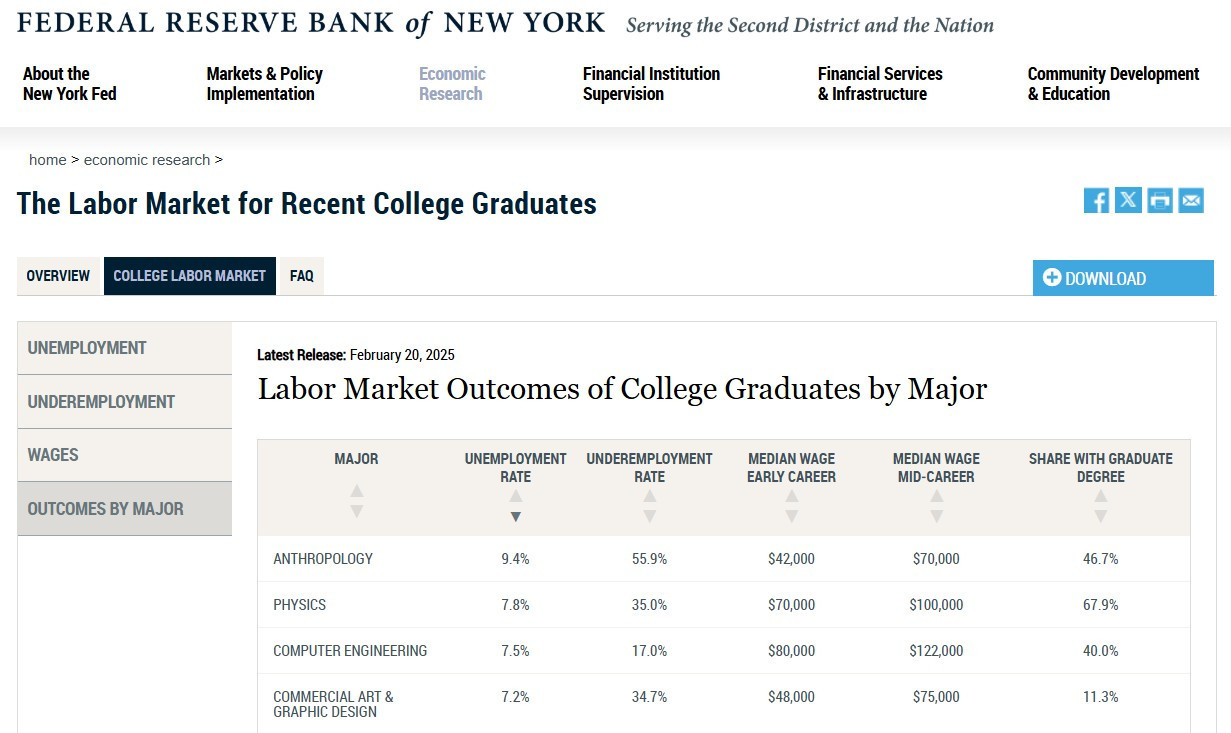This screenshot has height=733, width=1231.
Task: Share page via Facebook icon
Action: [x=1096, y=200]
